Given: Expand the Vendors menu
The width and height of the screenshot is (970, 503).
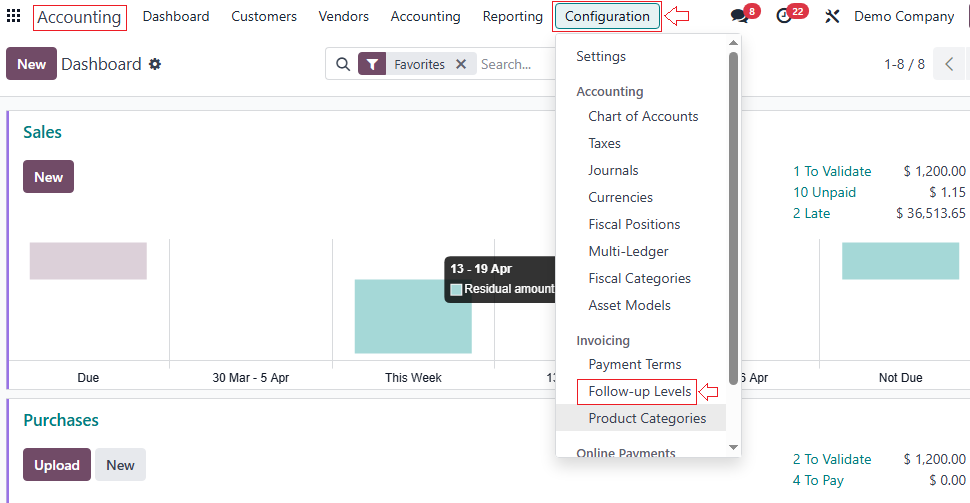Looking at the screenshot, I should point(343,16).
